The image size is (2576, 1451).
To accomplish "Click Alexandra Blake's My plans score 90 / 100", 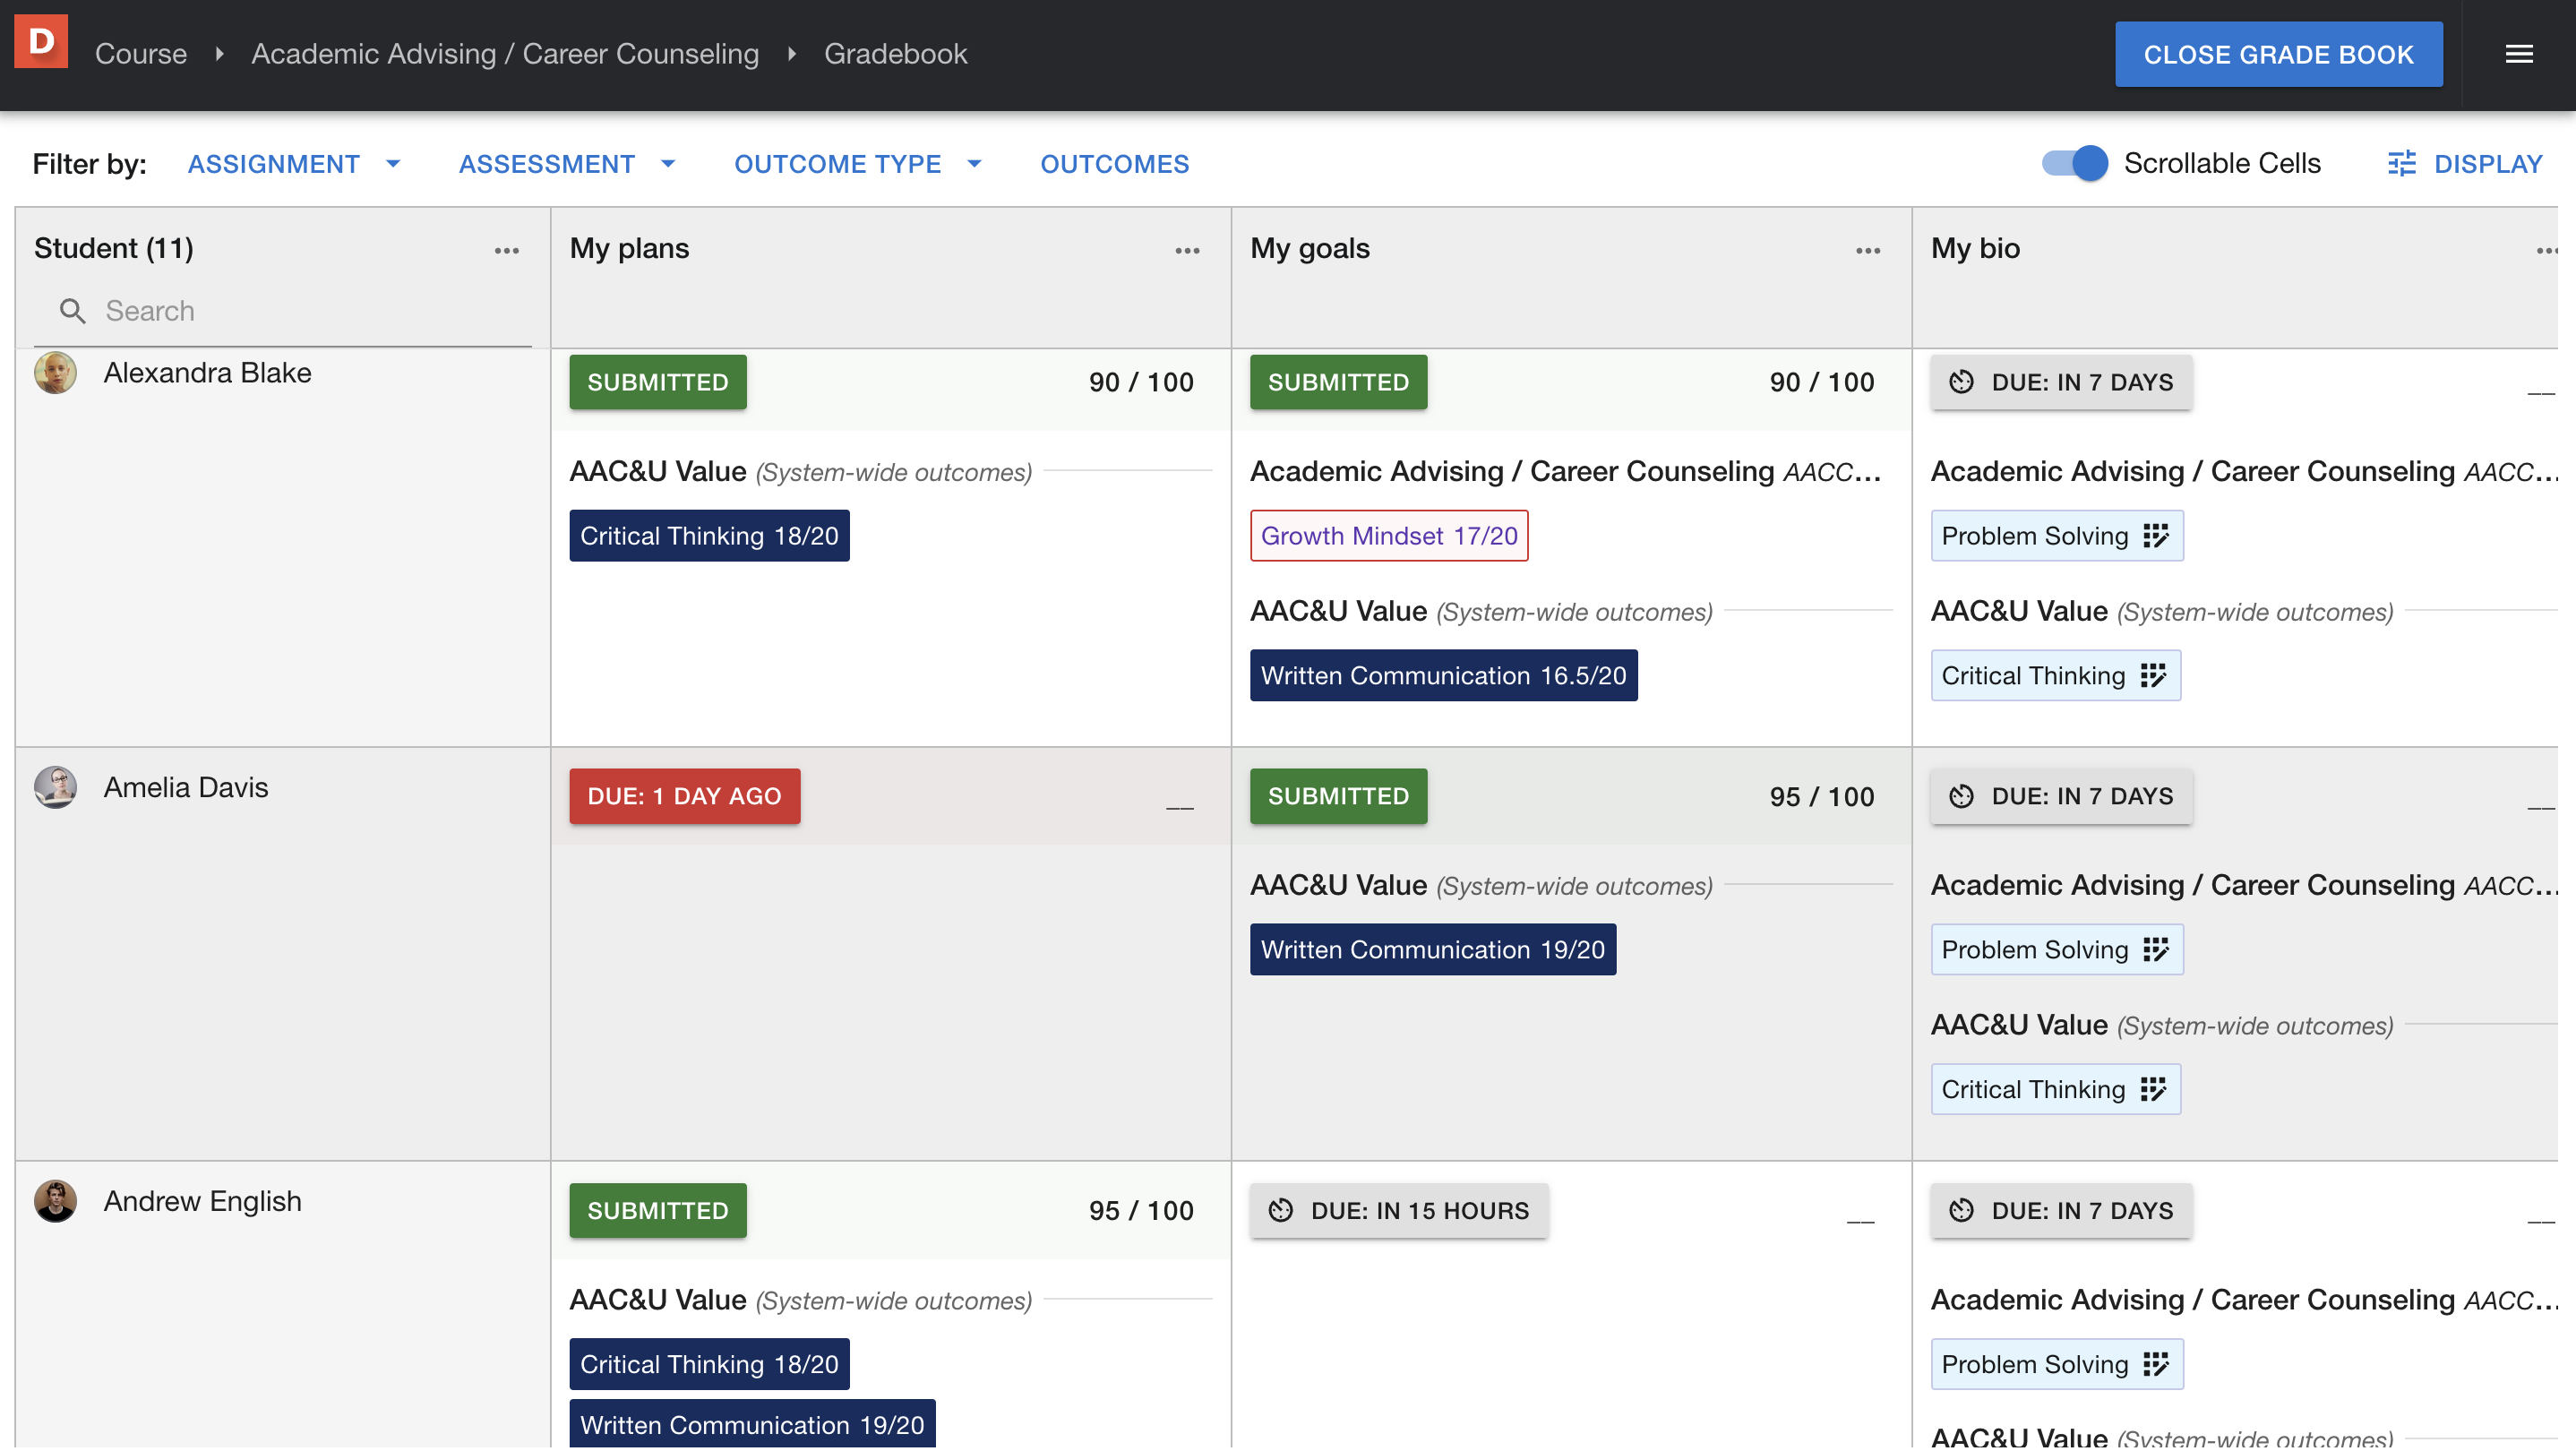I will (1141, 382).
